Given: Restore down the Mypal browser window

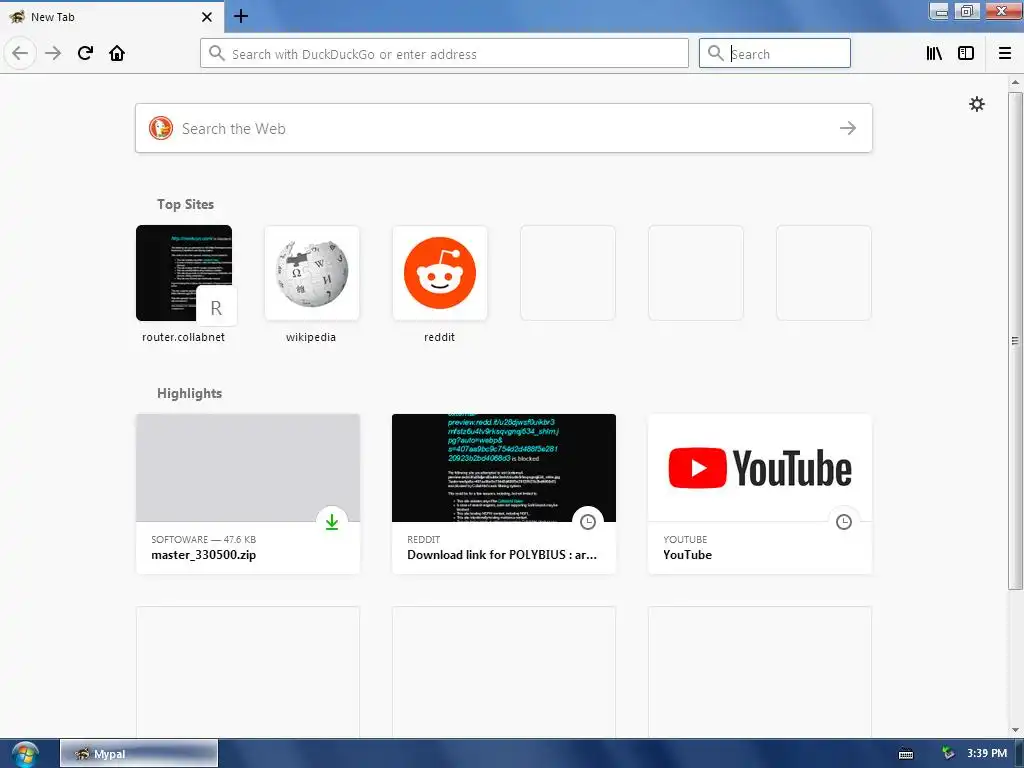Looking at the screenshot, I should pyautogui.click(x=967, y=11).
